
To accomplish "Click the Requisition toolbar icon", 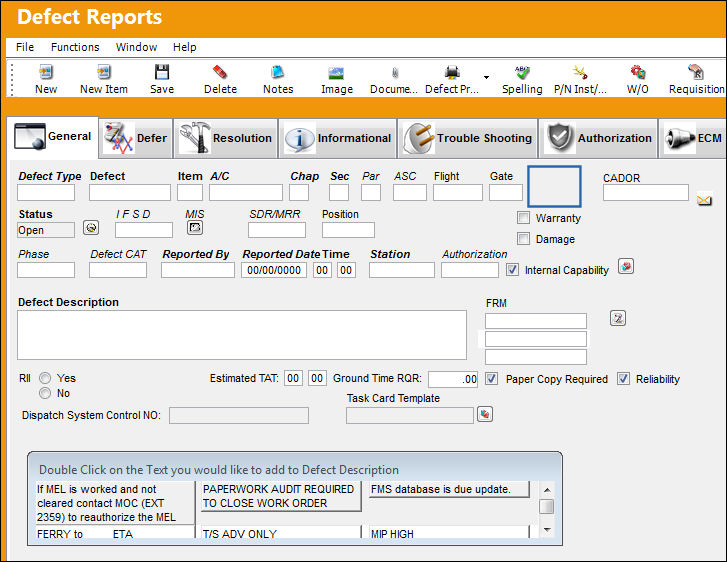I will coord(695,72).
